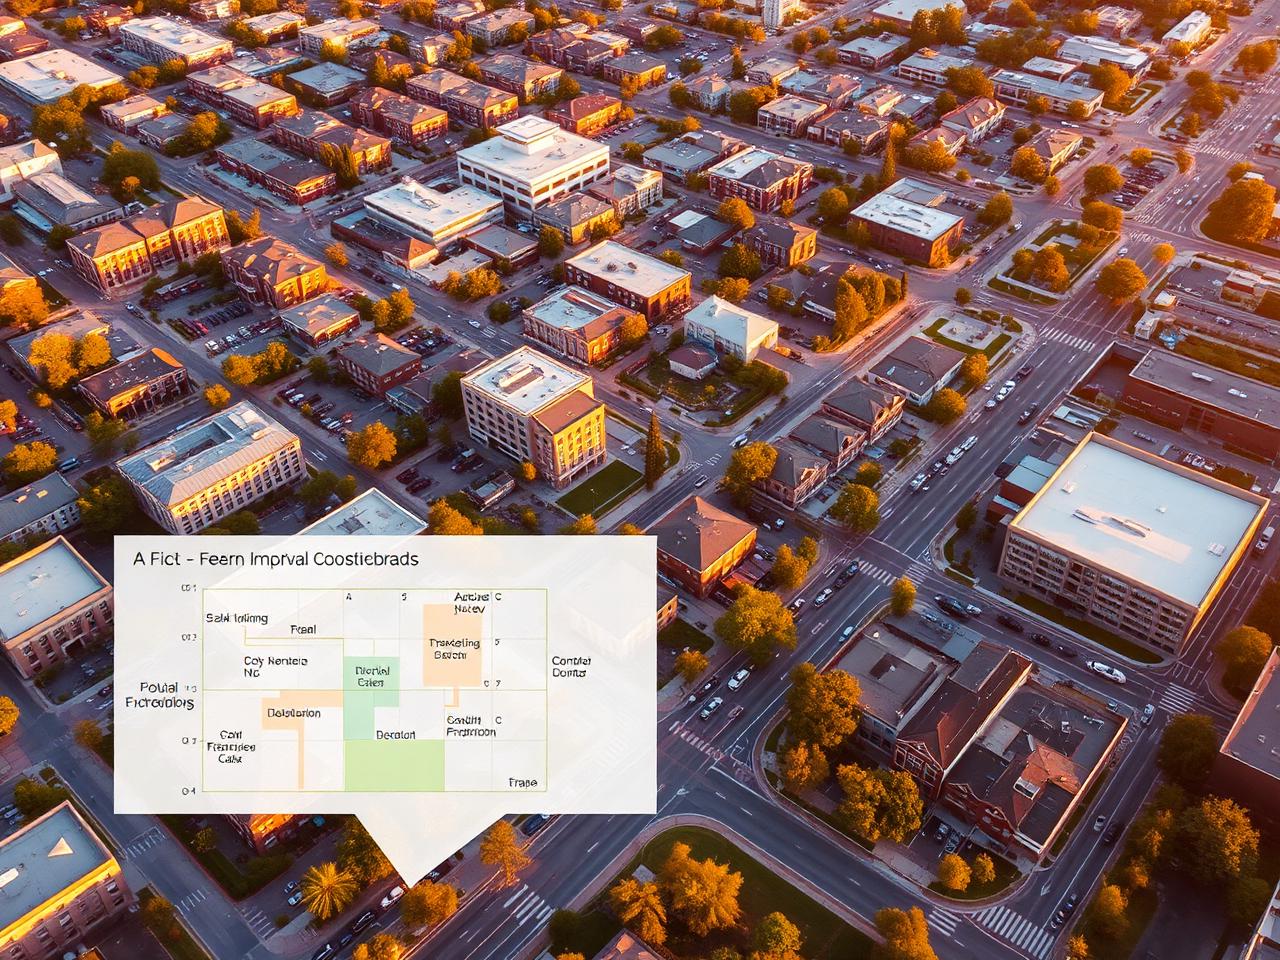Select the "S" marker on the chart

coord(403,596)
